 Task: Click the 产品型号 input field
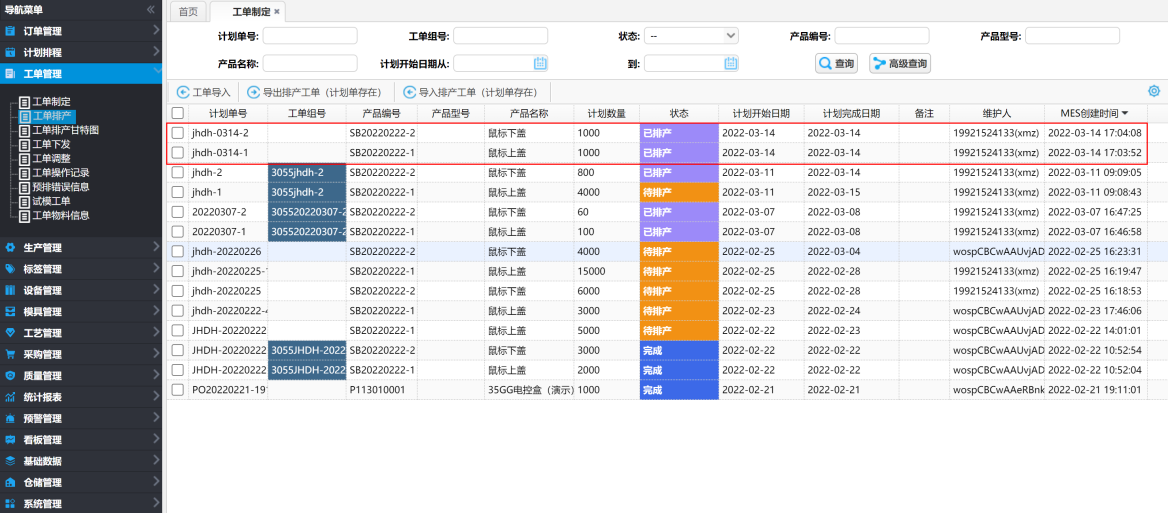click(x=1073, y=36)
